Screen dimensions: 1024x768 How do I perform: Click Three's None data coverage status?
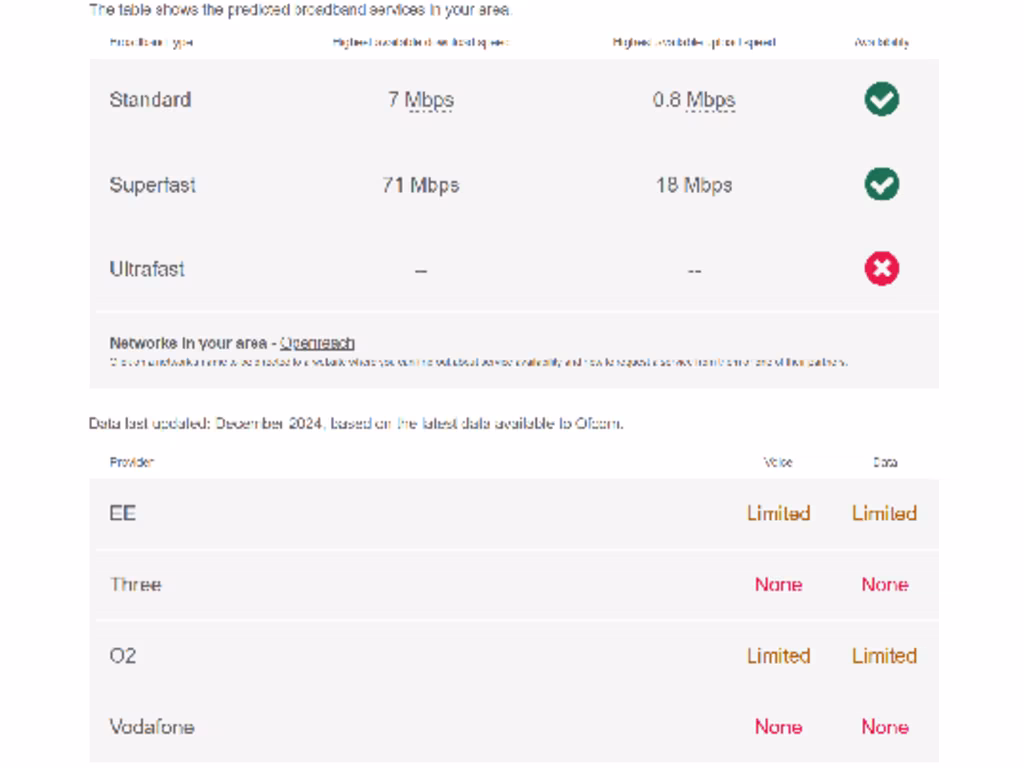(x=884, y=584)
